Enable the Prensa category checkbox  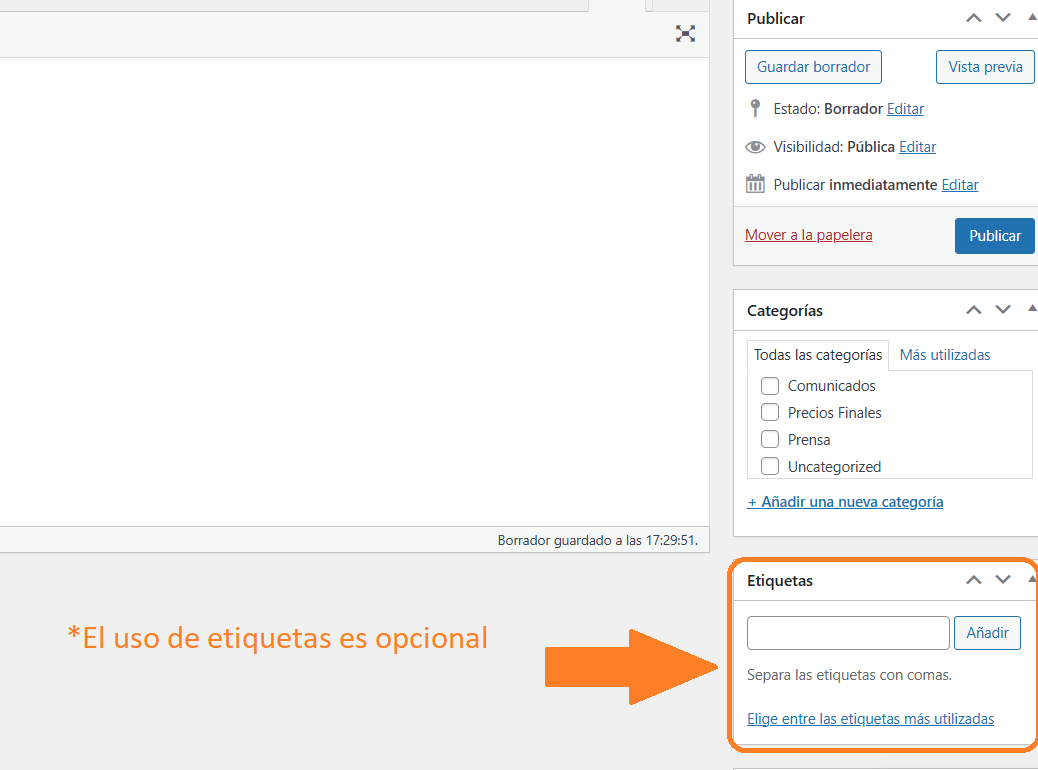(770, 440)
